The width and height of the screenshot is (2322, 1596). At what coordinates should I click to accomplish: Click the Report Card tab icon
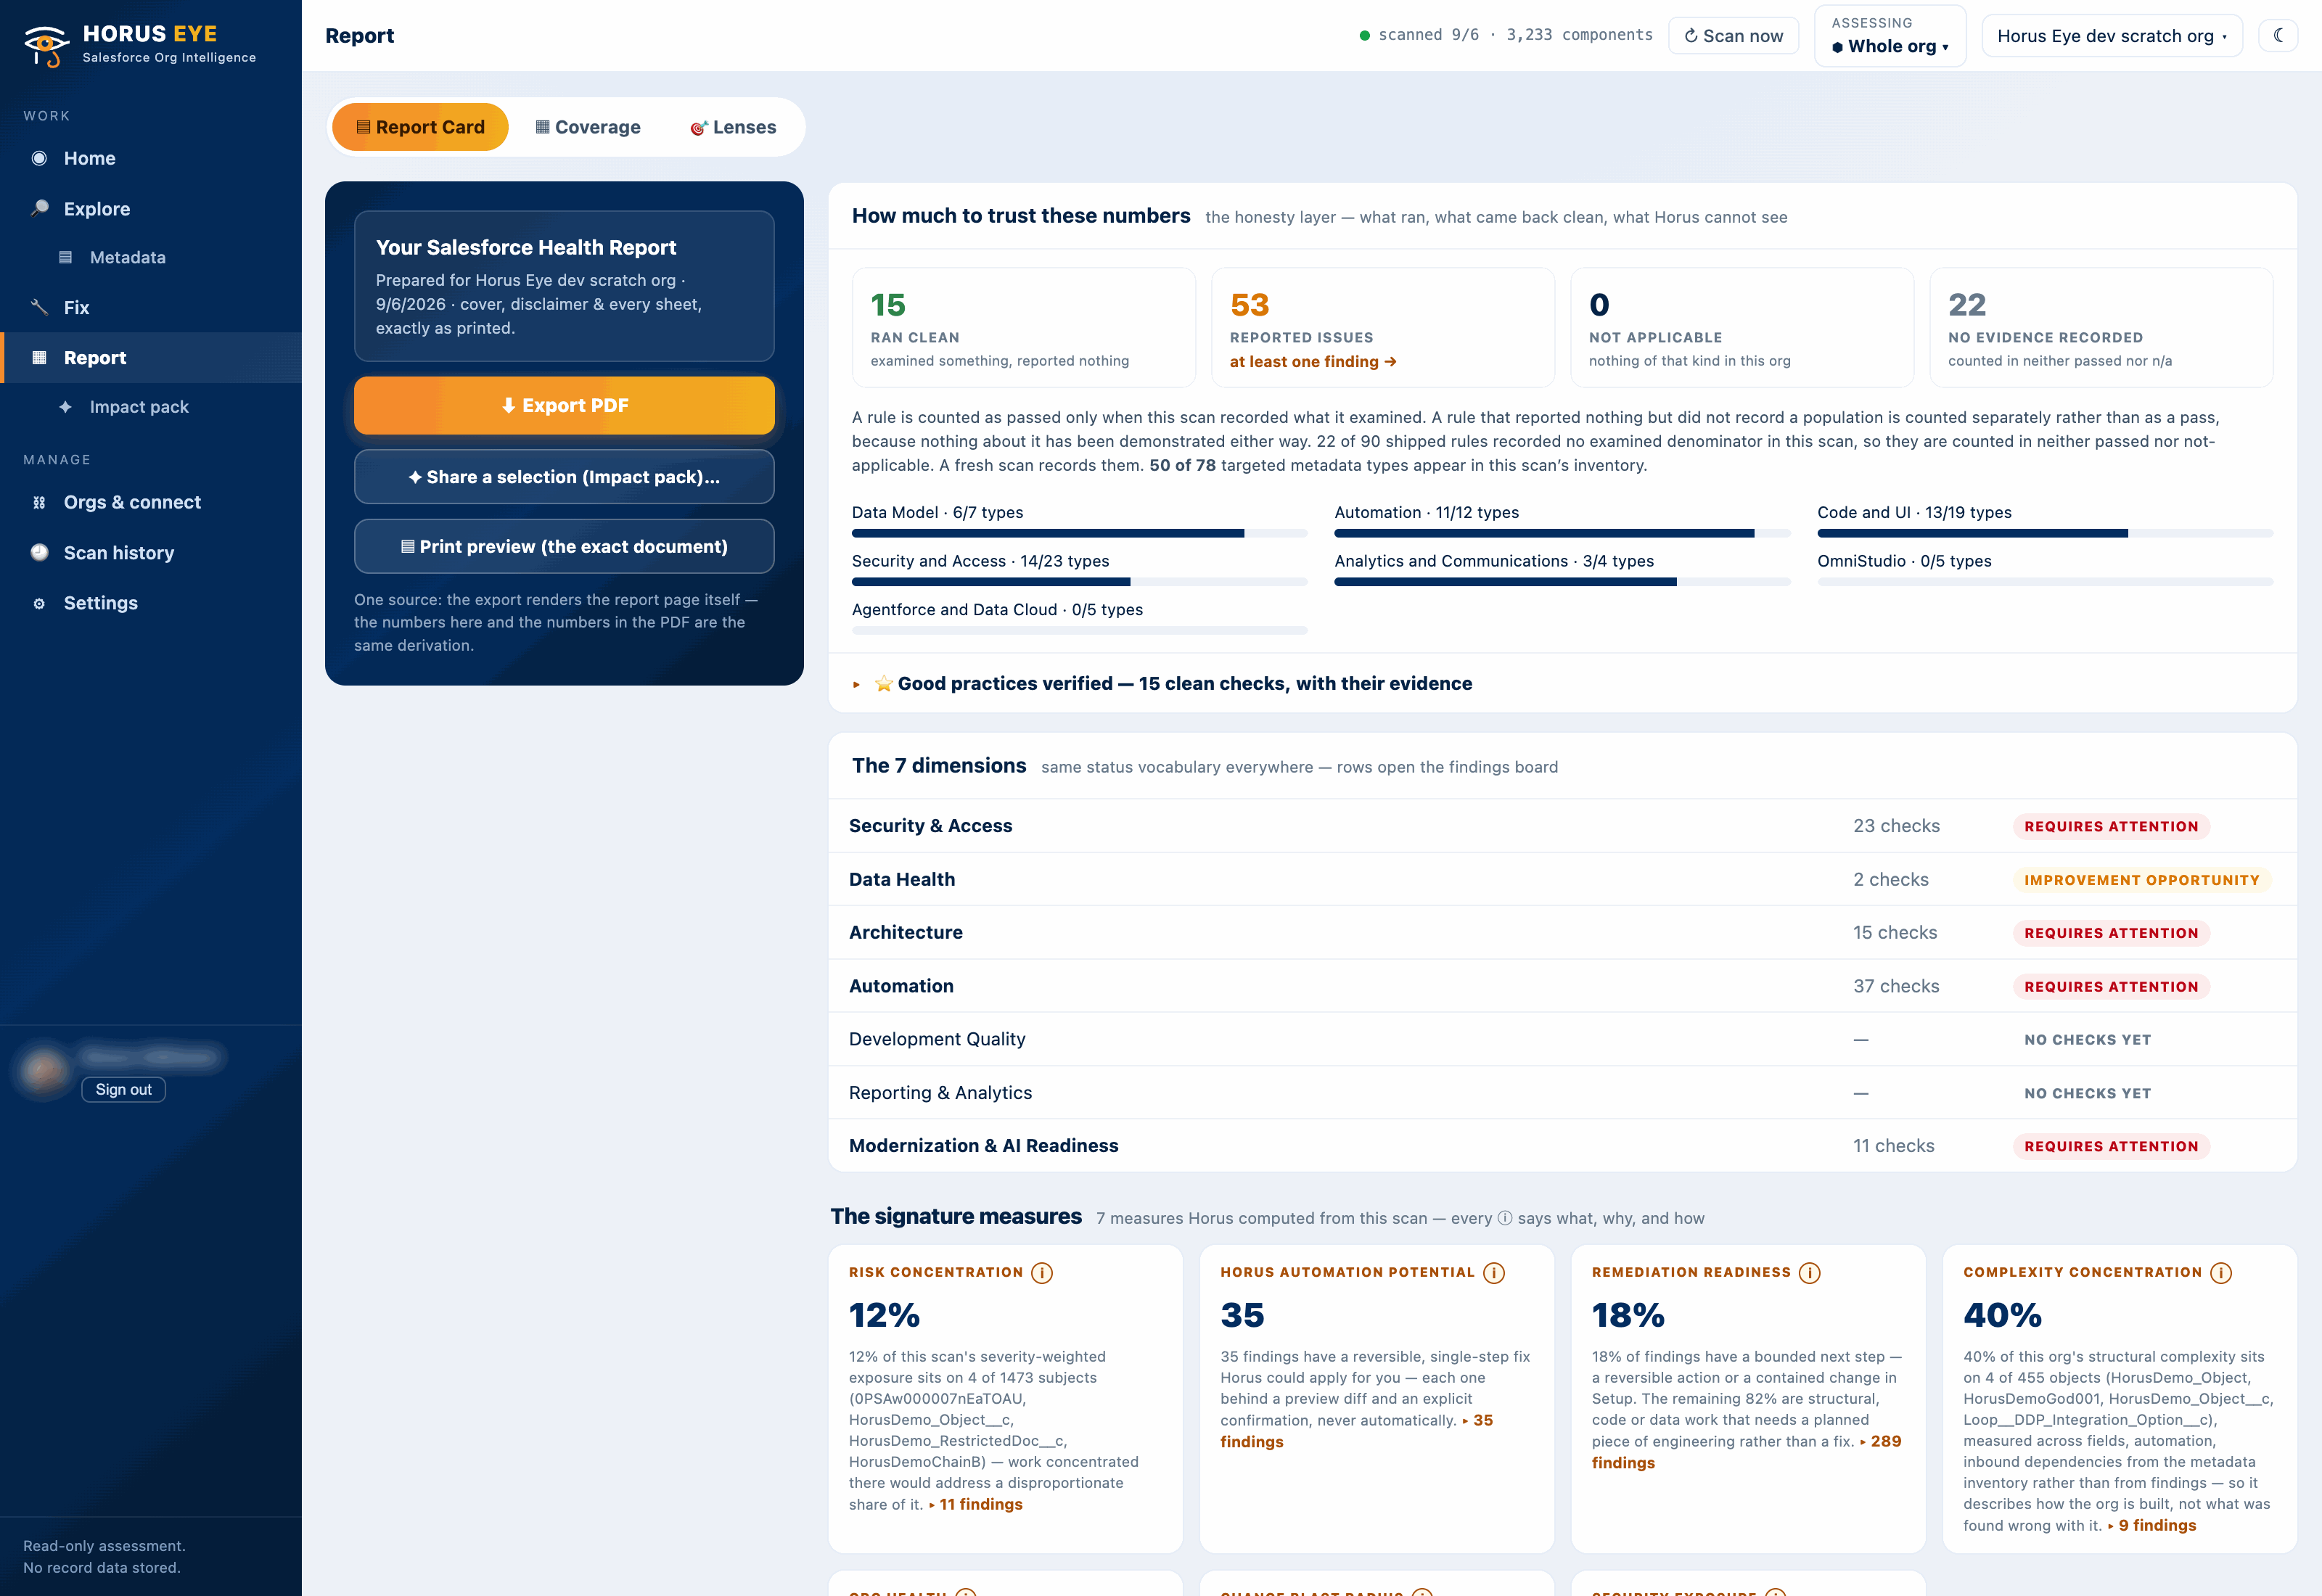point(364,127)
